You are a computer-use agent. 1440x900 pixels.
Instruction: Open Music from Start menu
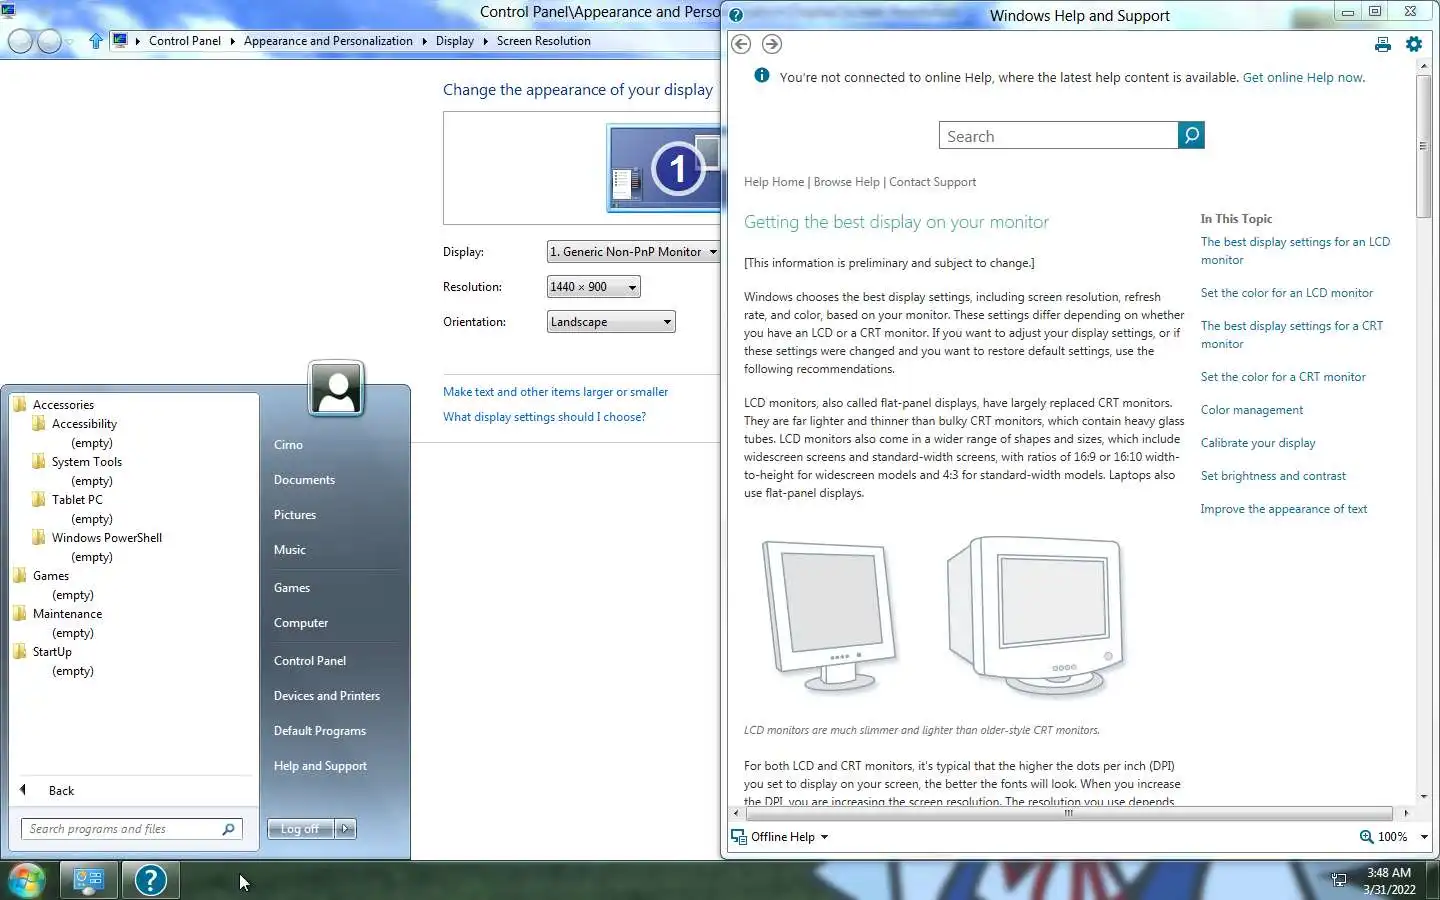click(x=290, y=550)
